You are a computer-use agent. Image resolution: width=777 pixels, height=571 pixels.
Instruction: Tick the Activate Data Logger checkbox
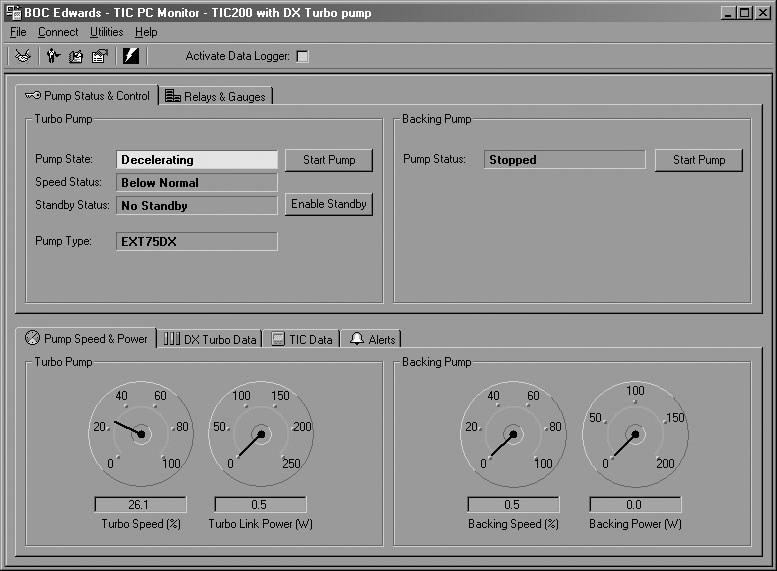[302, 57]
